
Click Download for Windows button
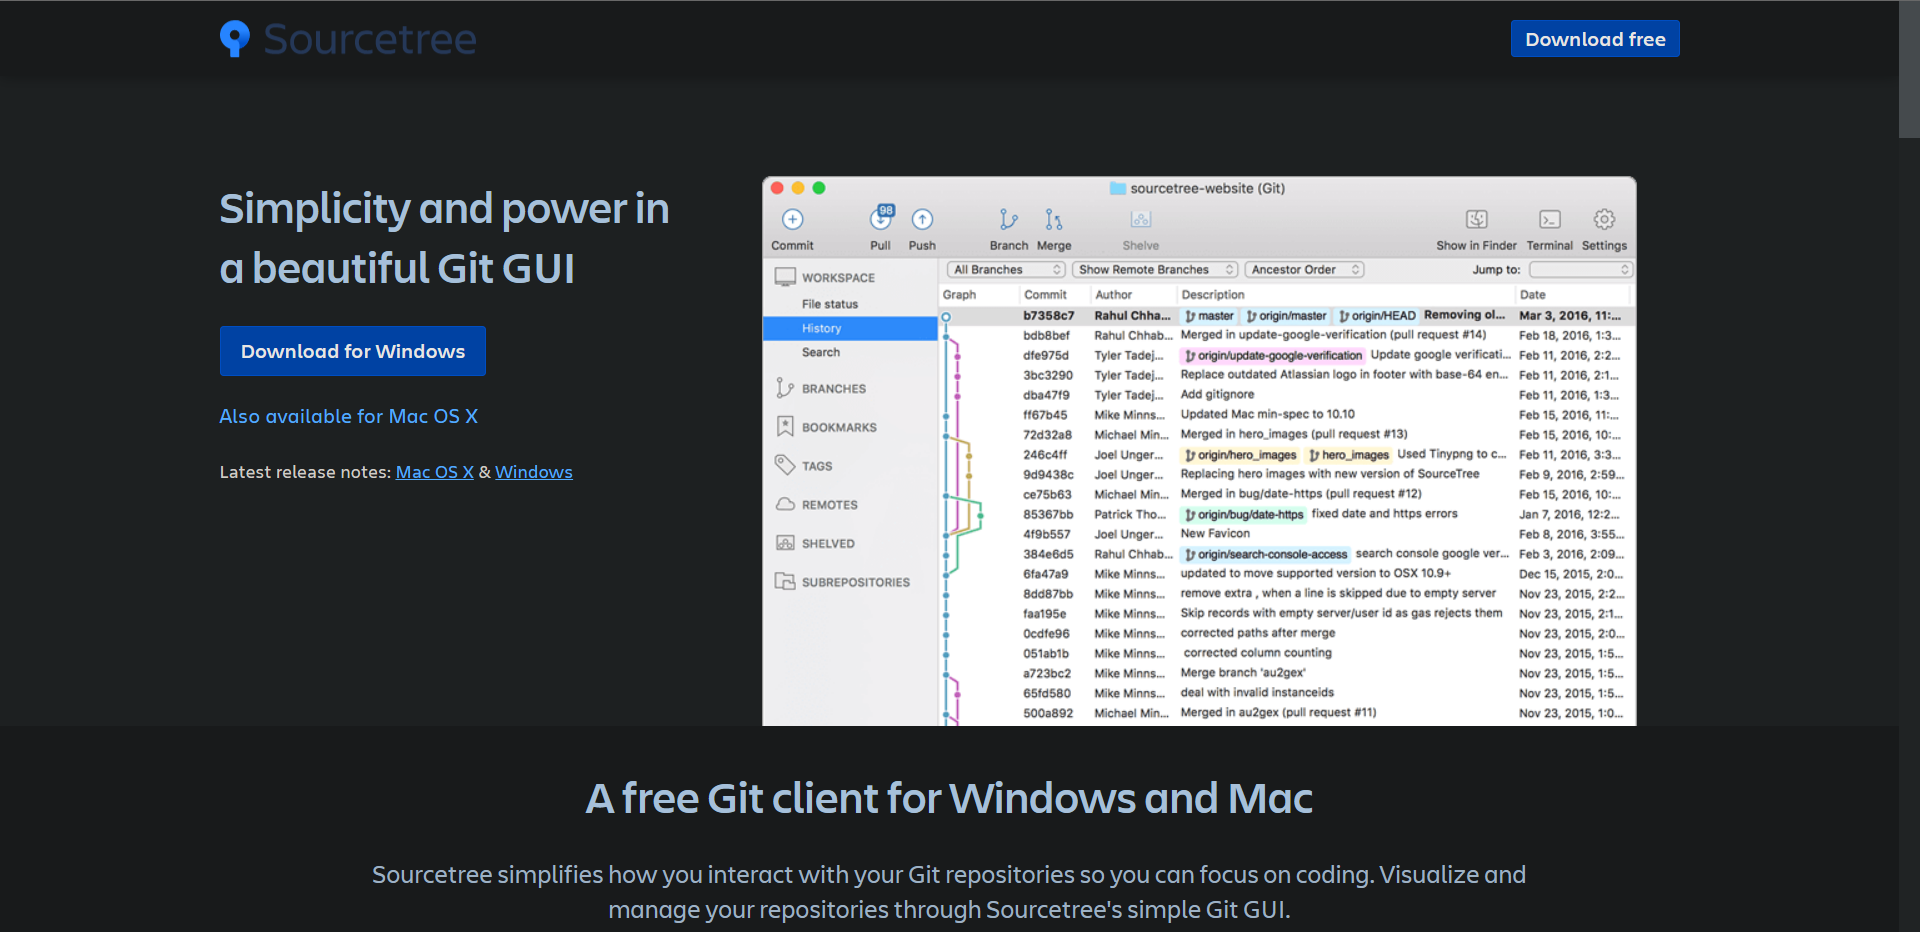point(353,351)
